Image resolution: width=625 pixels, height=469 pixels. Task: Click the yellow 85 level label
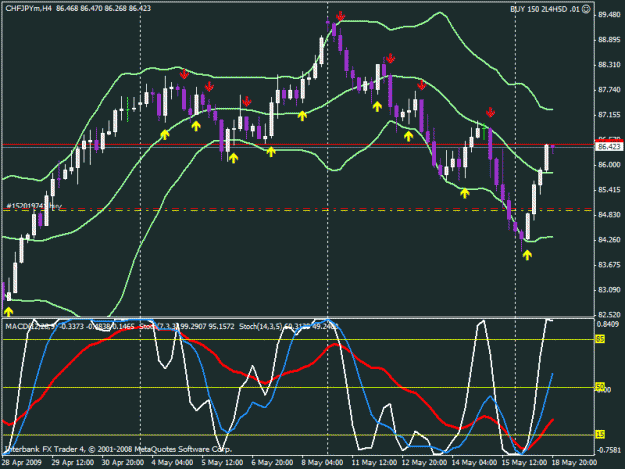click(x=600, y=339)
